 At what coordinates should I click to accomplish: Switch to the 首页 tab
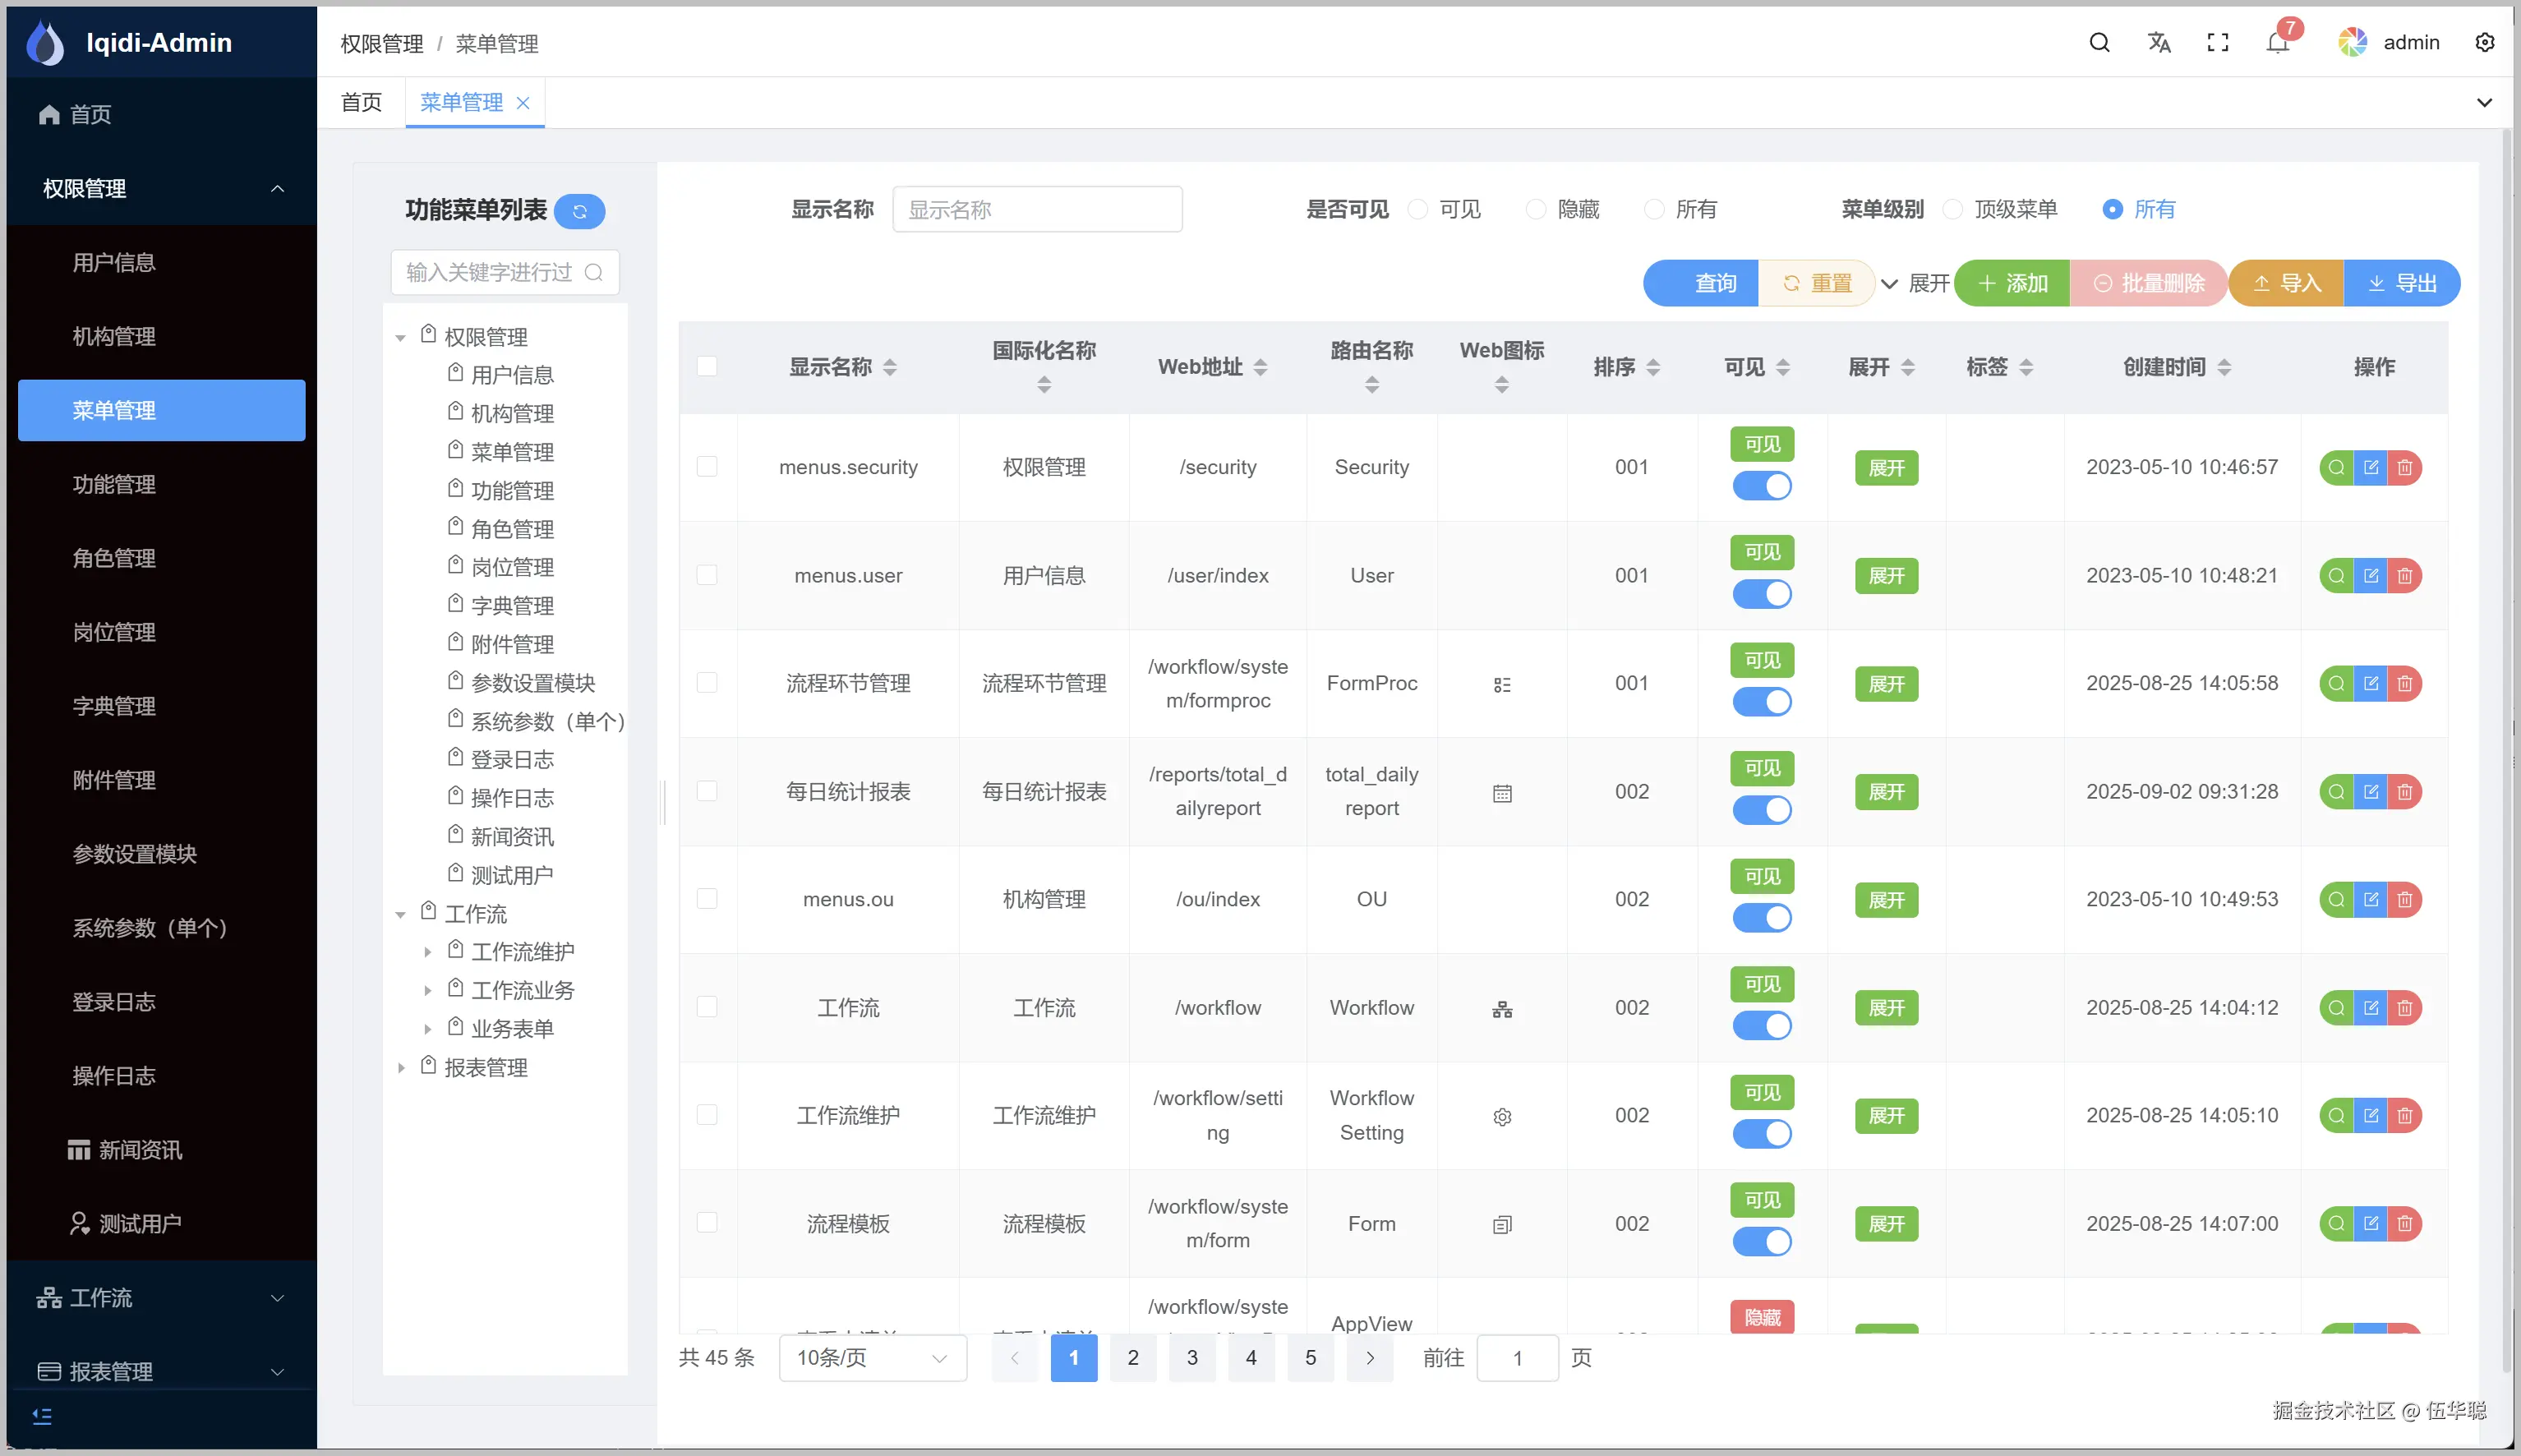pos(361,102)
